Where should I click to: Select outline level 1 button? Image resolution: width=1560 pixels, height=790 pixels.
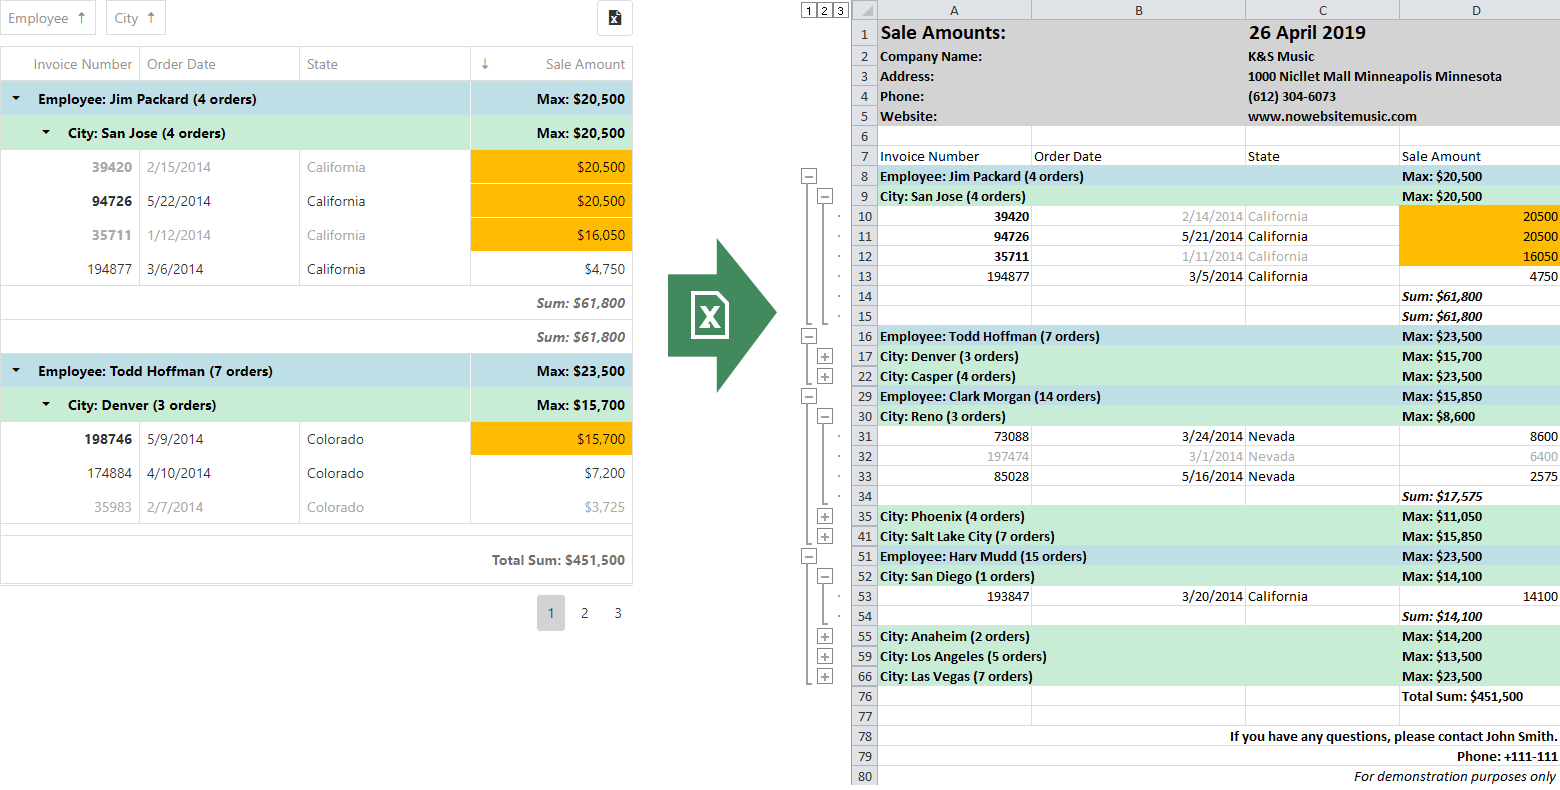pyautogui.click(x=809, y=10)
